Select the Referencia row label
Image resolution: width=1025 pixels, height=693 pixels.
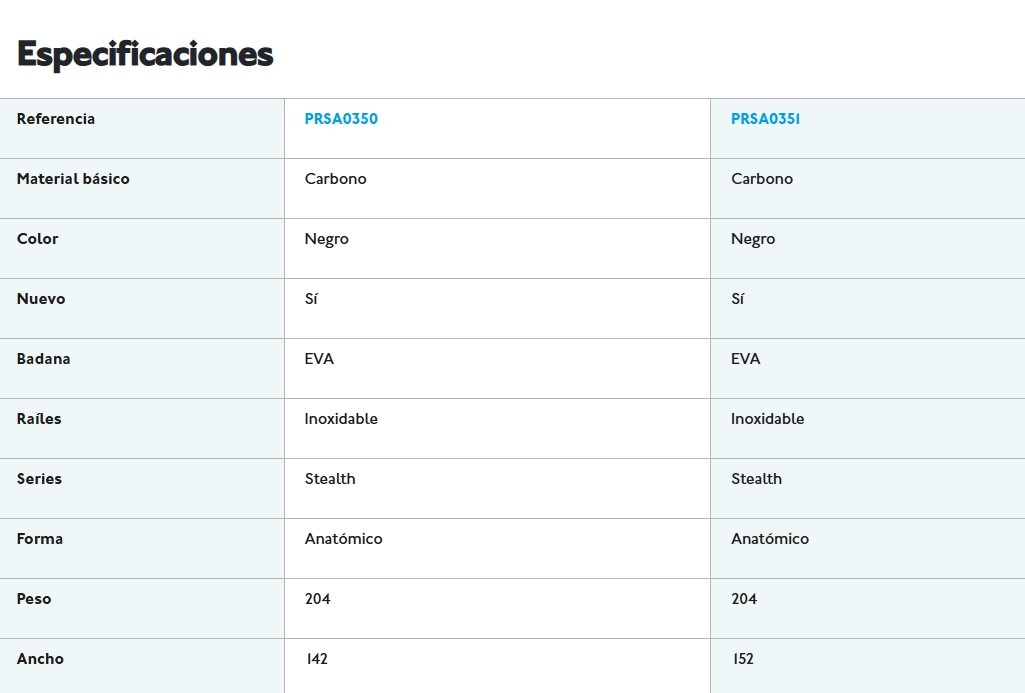(56, 119)
